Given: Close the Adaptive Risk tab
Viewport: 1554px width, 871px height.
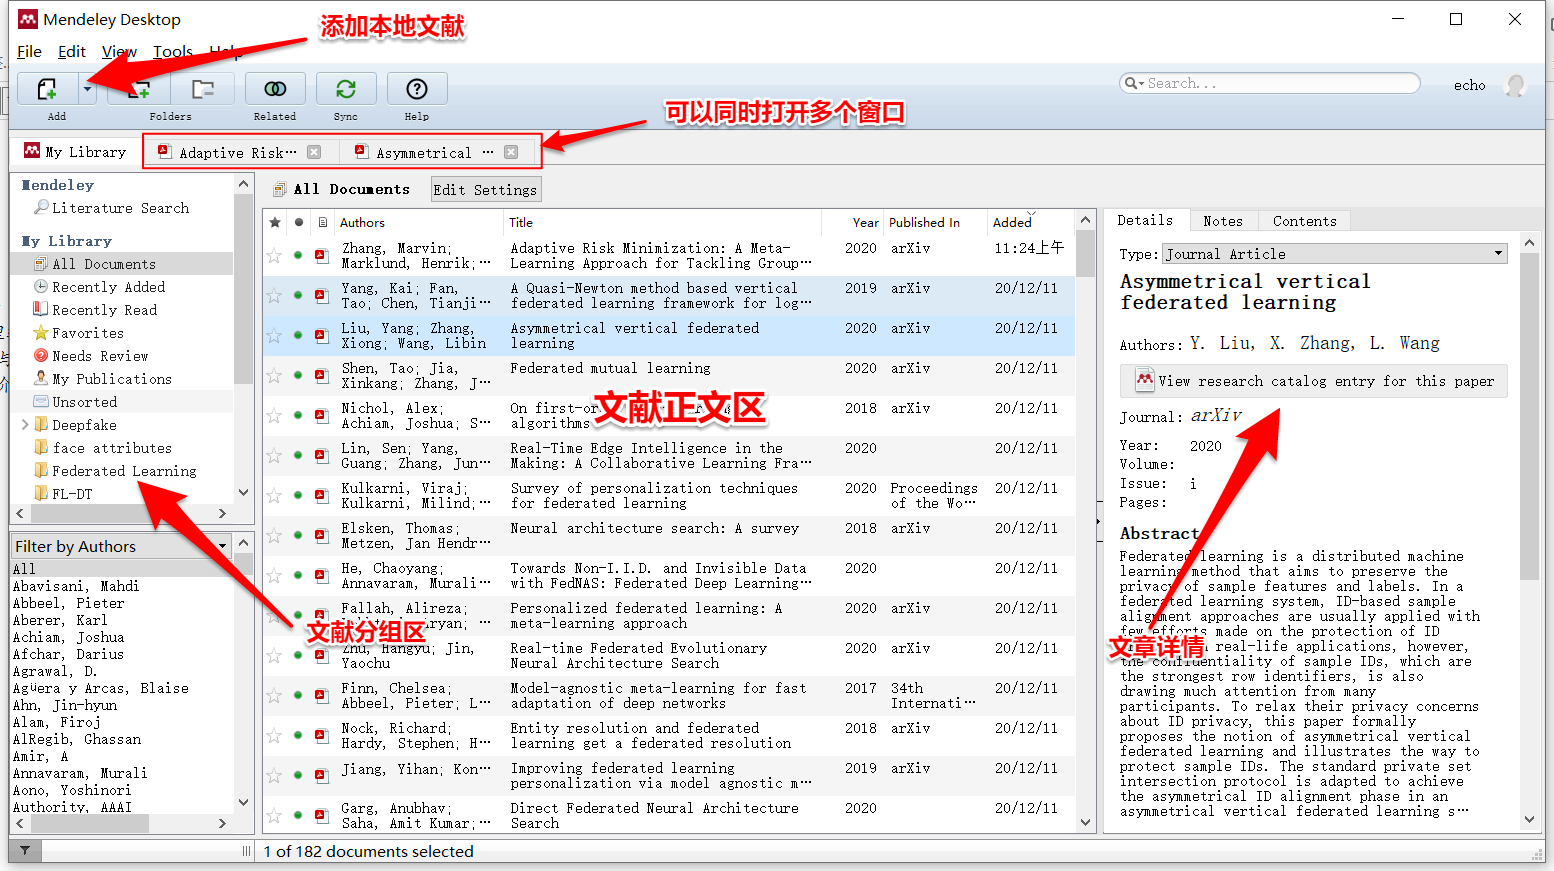Looking at the screenshot, I should pos(314,152).
